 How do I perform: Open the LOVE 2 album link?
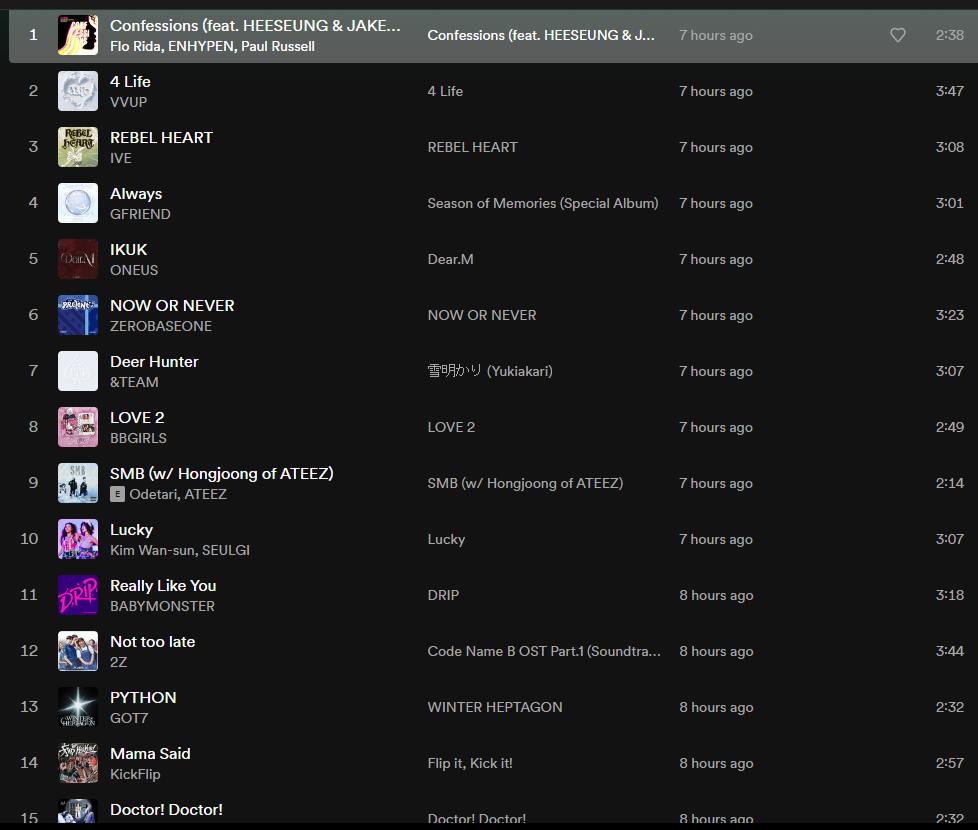click(x=452, y=428)
